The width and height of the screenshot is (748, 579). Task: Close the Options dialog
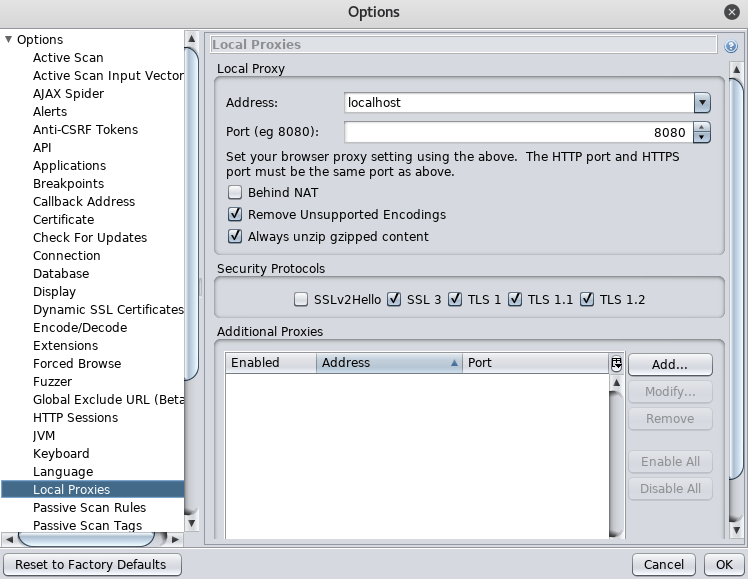731,12
